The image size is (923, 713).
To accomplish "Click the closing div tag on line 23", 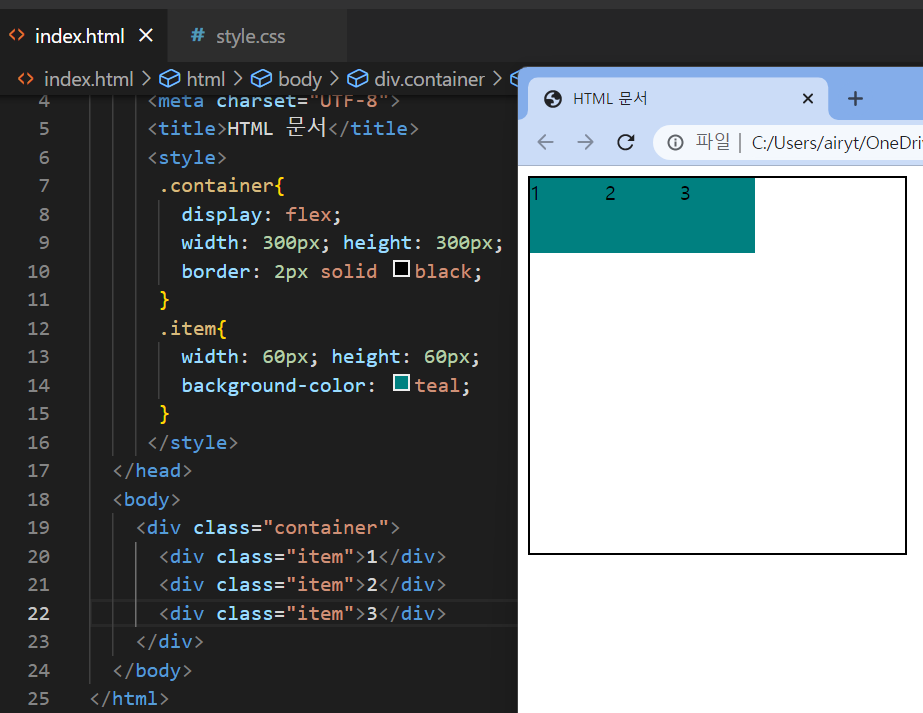I will coord(170,641).
